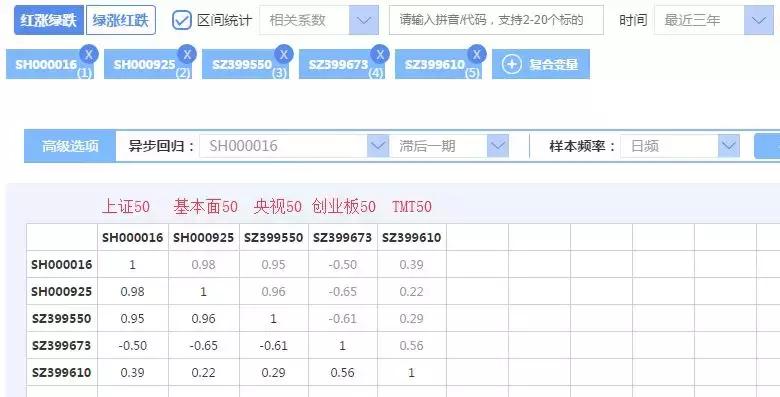This screenshot has width=780, height=397.
Task: Click cell 0.22 in SZ399610 row, SH000925 column
Action: (203, 372)
